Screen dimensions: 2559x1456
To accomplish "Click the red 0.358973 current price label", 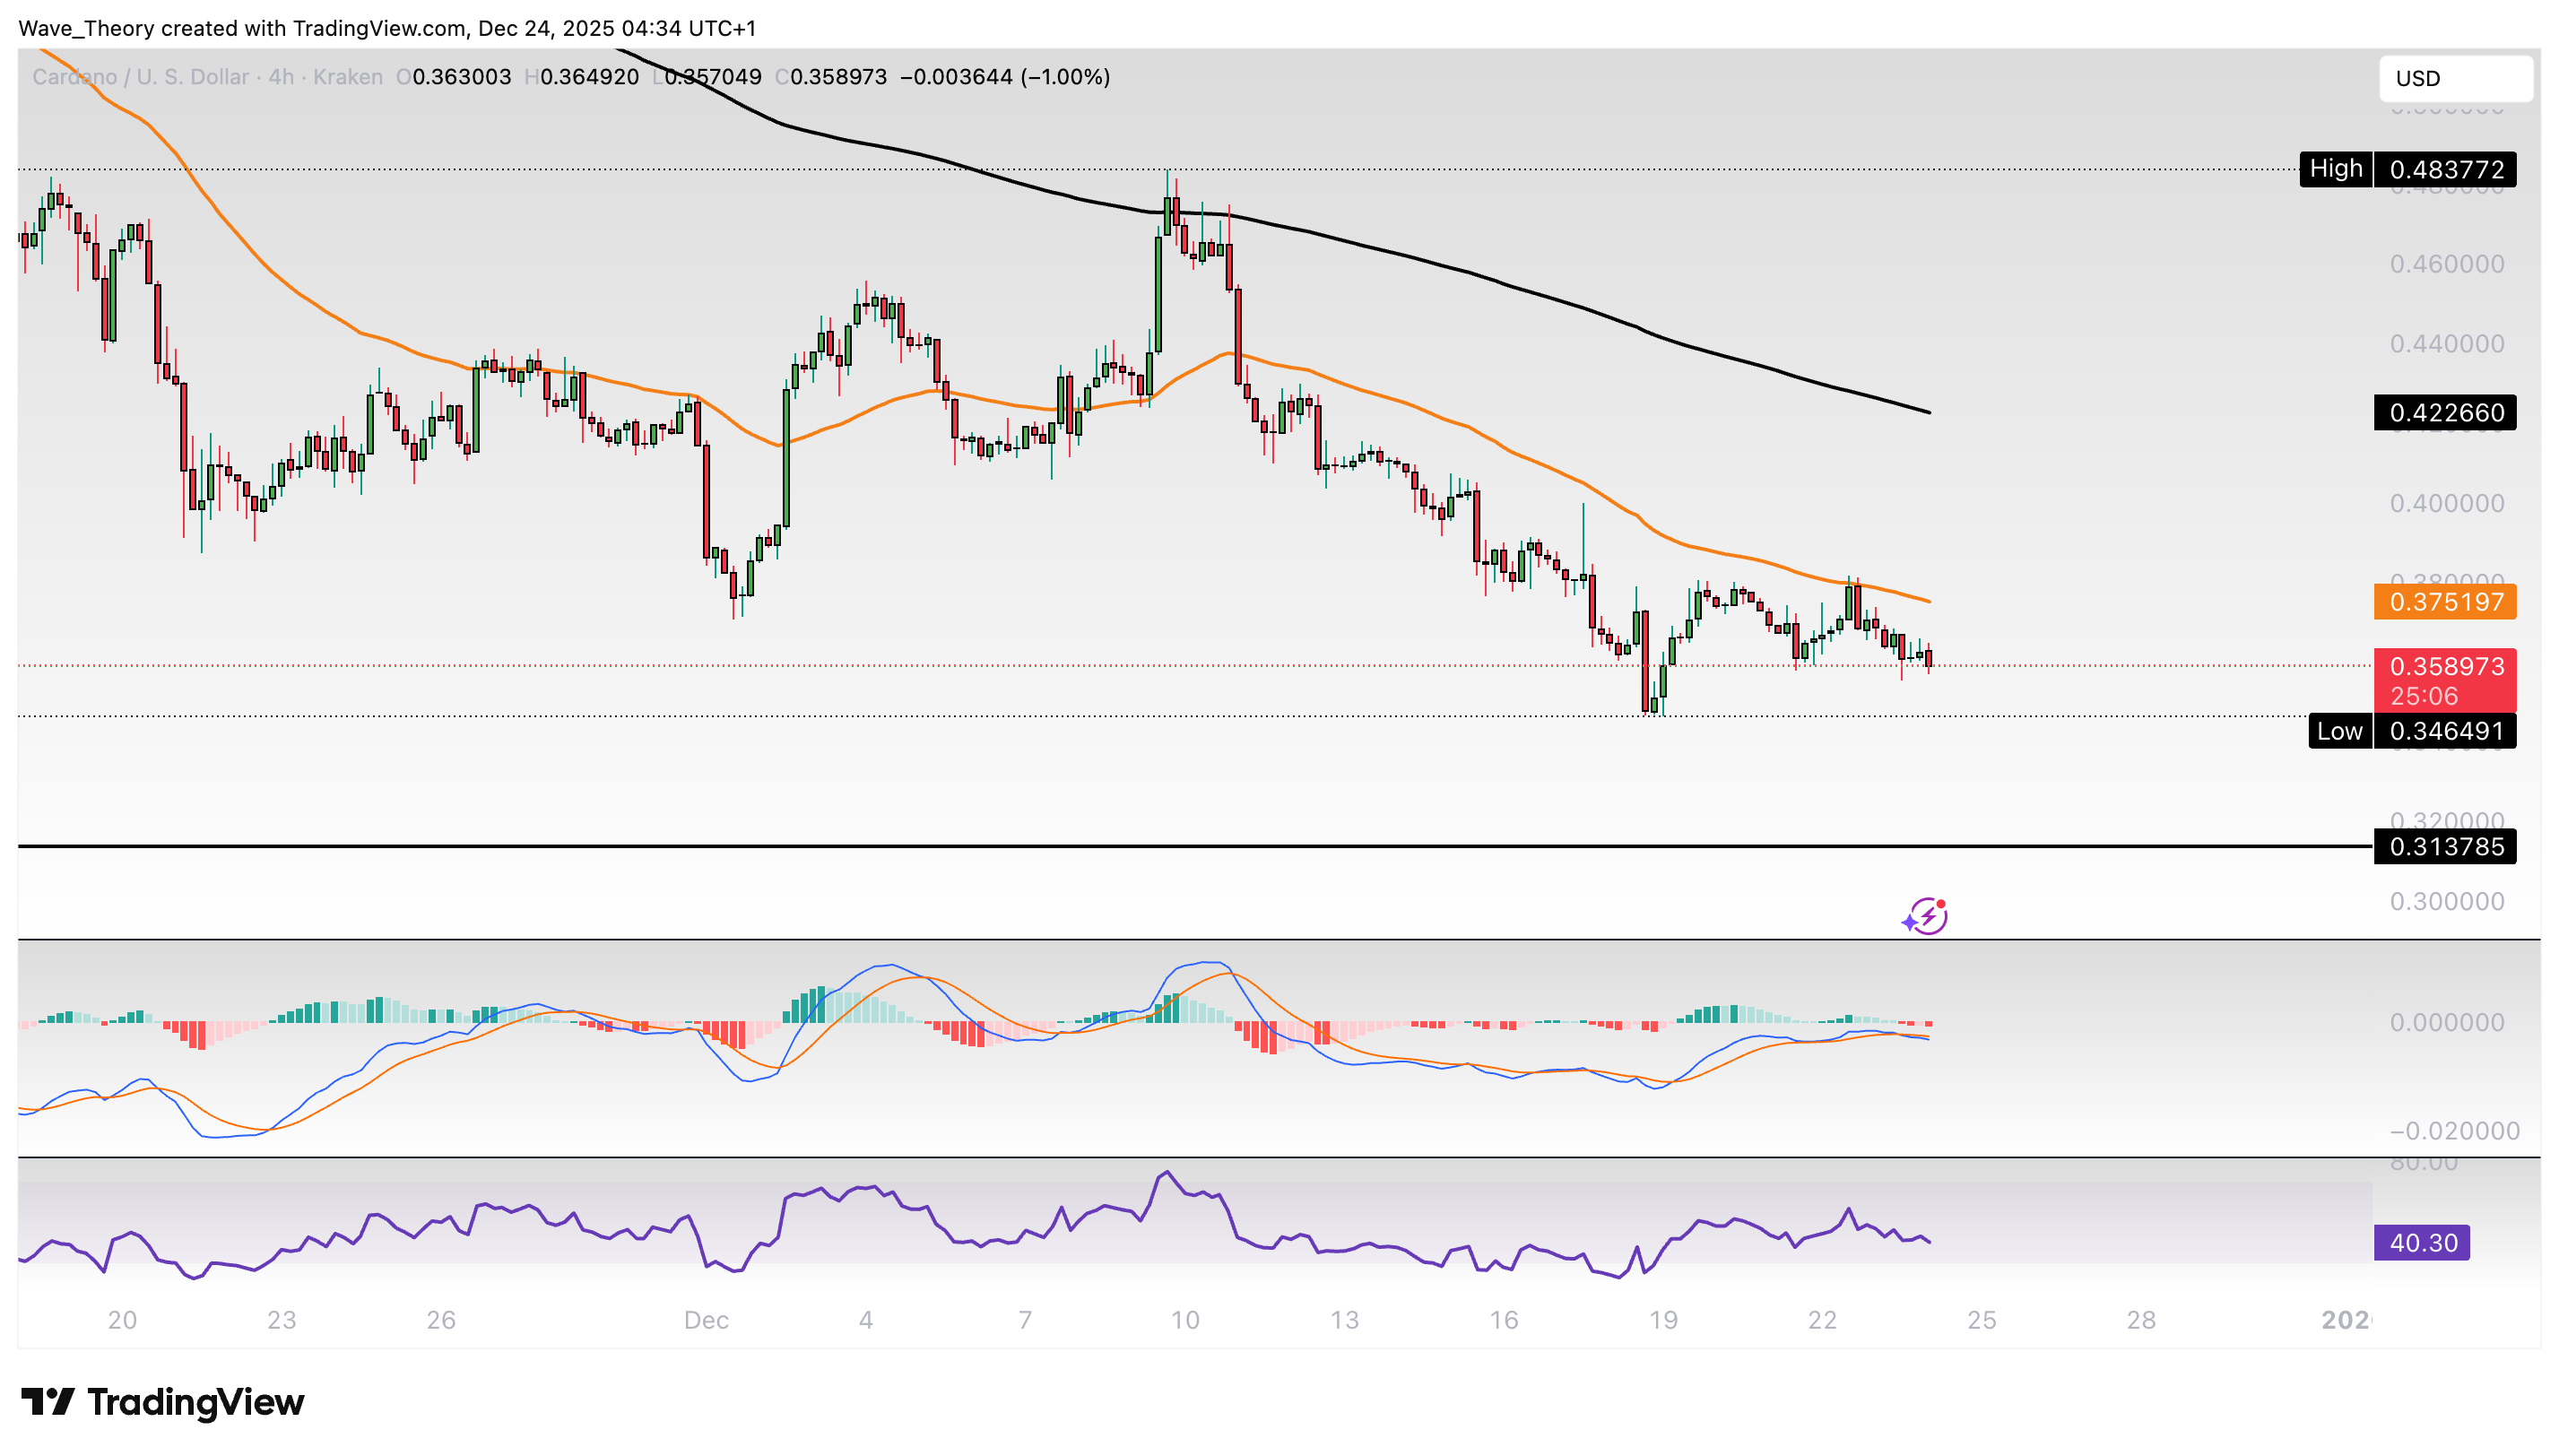I will pyautogui.click(x=2444, y=667).
